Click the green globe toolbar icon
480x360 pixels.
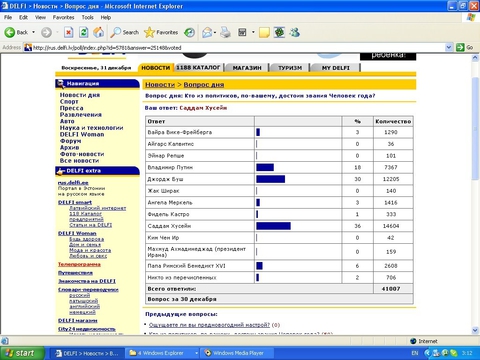click(x=279, y=32)
